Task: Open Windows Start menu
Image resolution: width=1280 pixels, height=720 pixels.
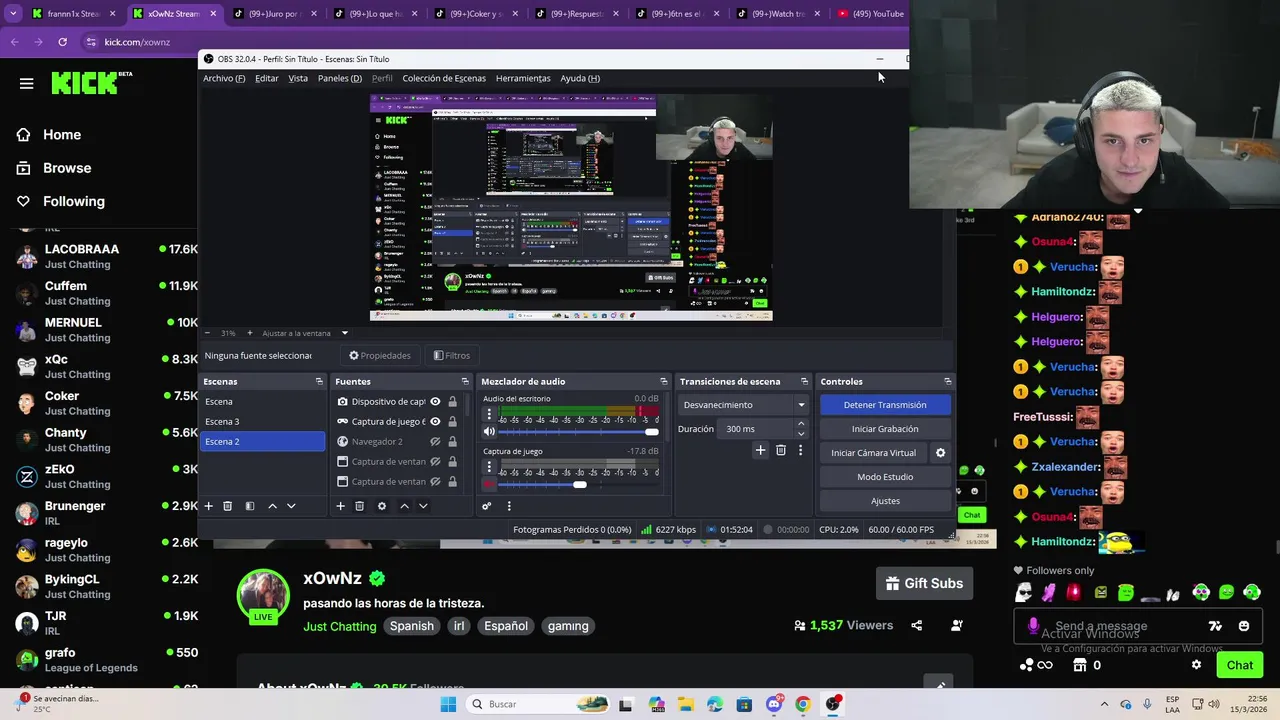Action: coord(448,704)
